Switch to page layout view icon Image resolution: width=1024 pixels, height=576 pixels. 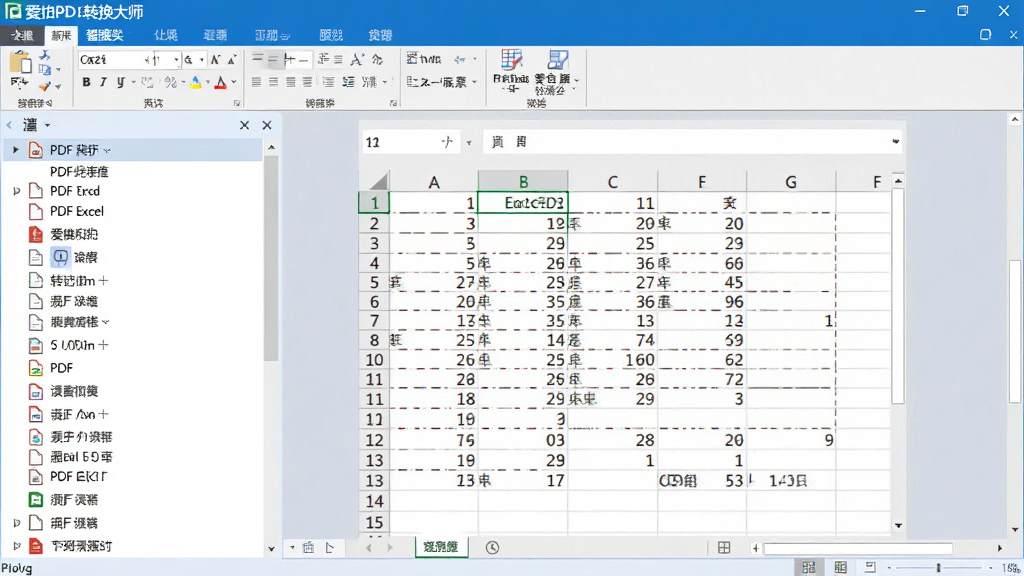(x=840, y=567)
